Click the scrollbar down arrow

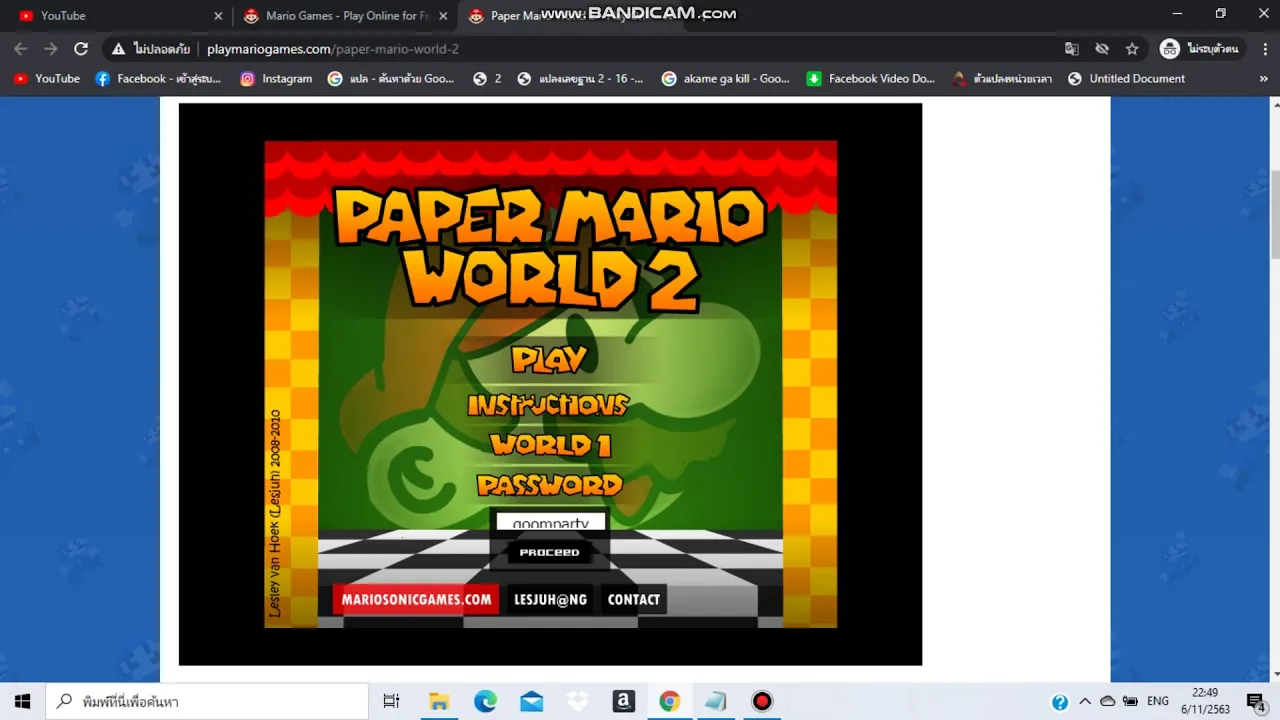[x=1274, y=675]
